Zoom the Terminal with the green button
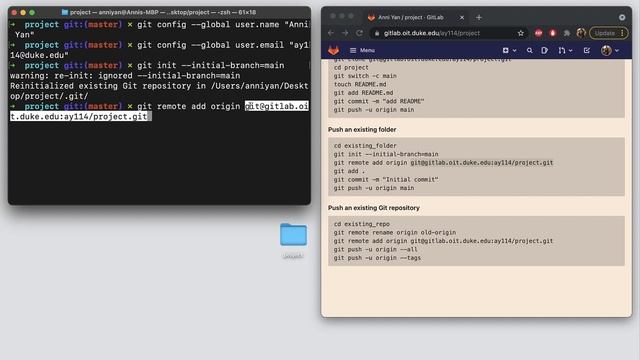640x360 pixels. (32, 13)
